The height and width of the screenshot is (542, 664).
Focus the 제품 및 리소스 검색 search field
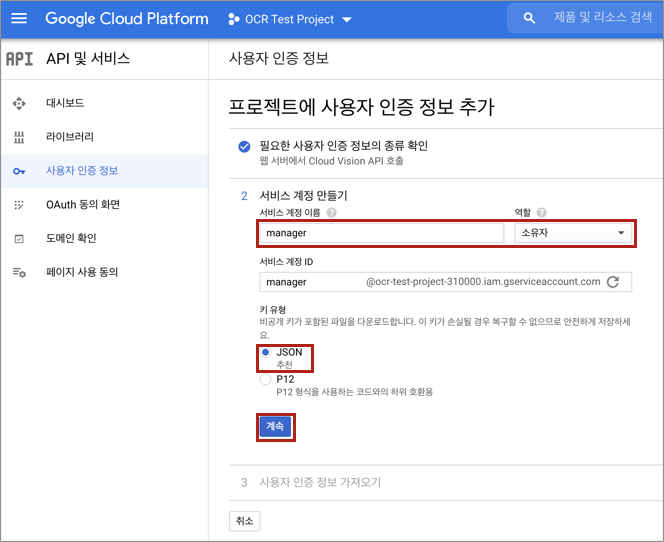click(x=603, y=17)
